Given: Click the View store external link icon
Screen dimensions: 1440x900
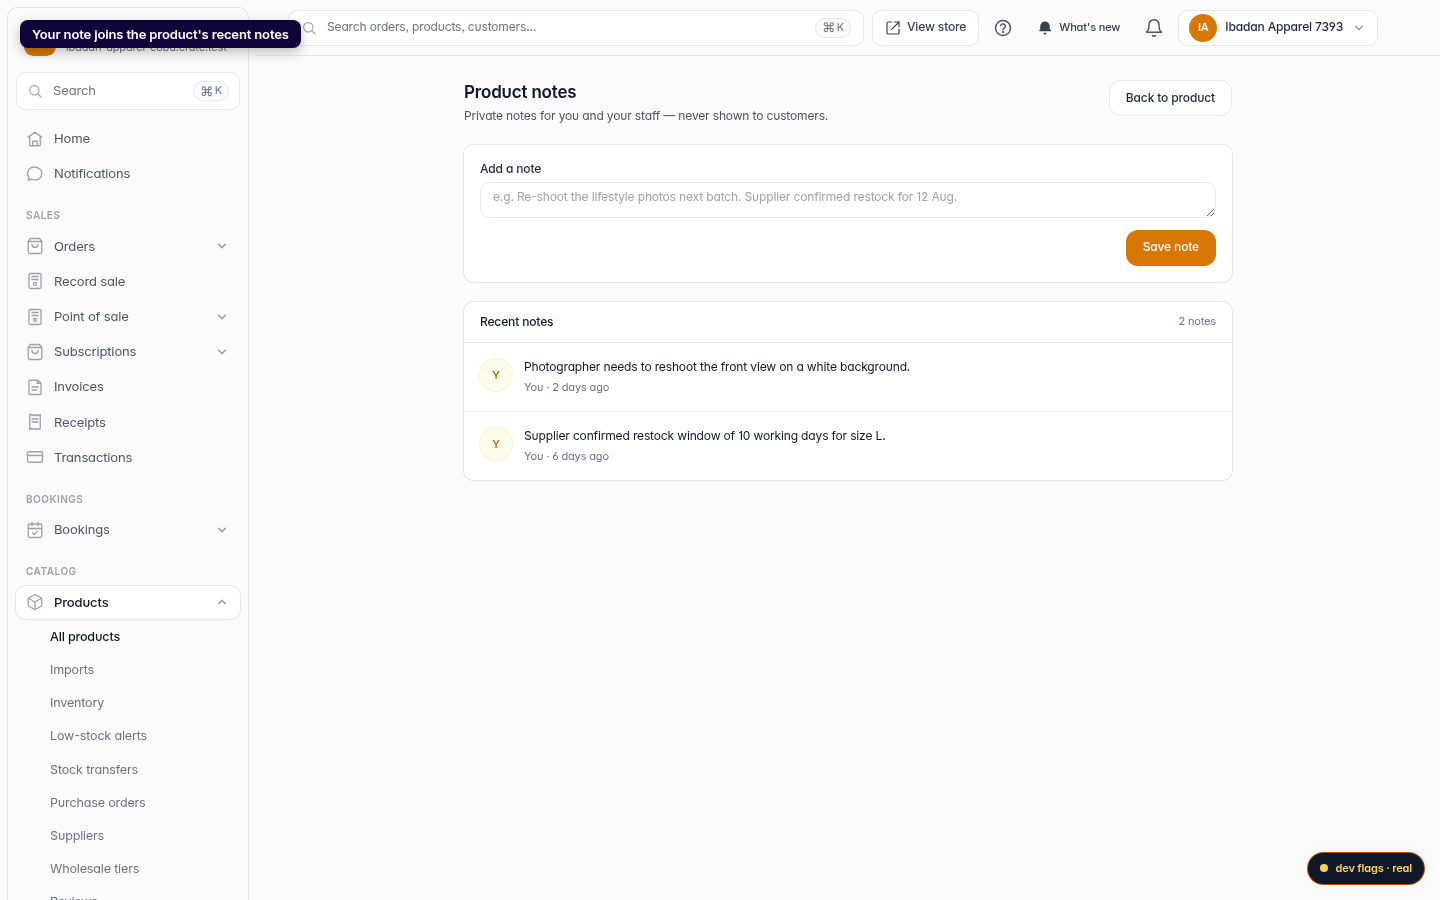Looking at the screenshot, I should point(893,28).
